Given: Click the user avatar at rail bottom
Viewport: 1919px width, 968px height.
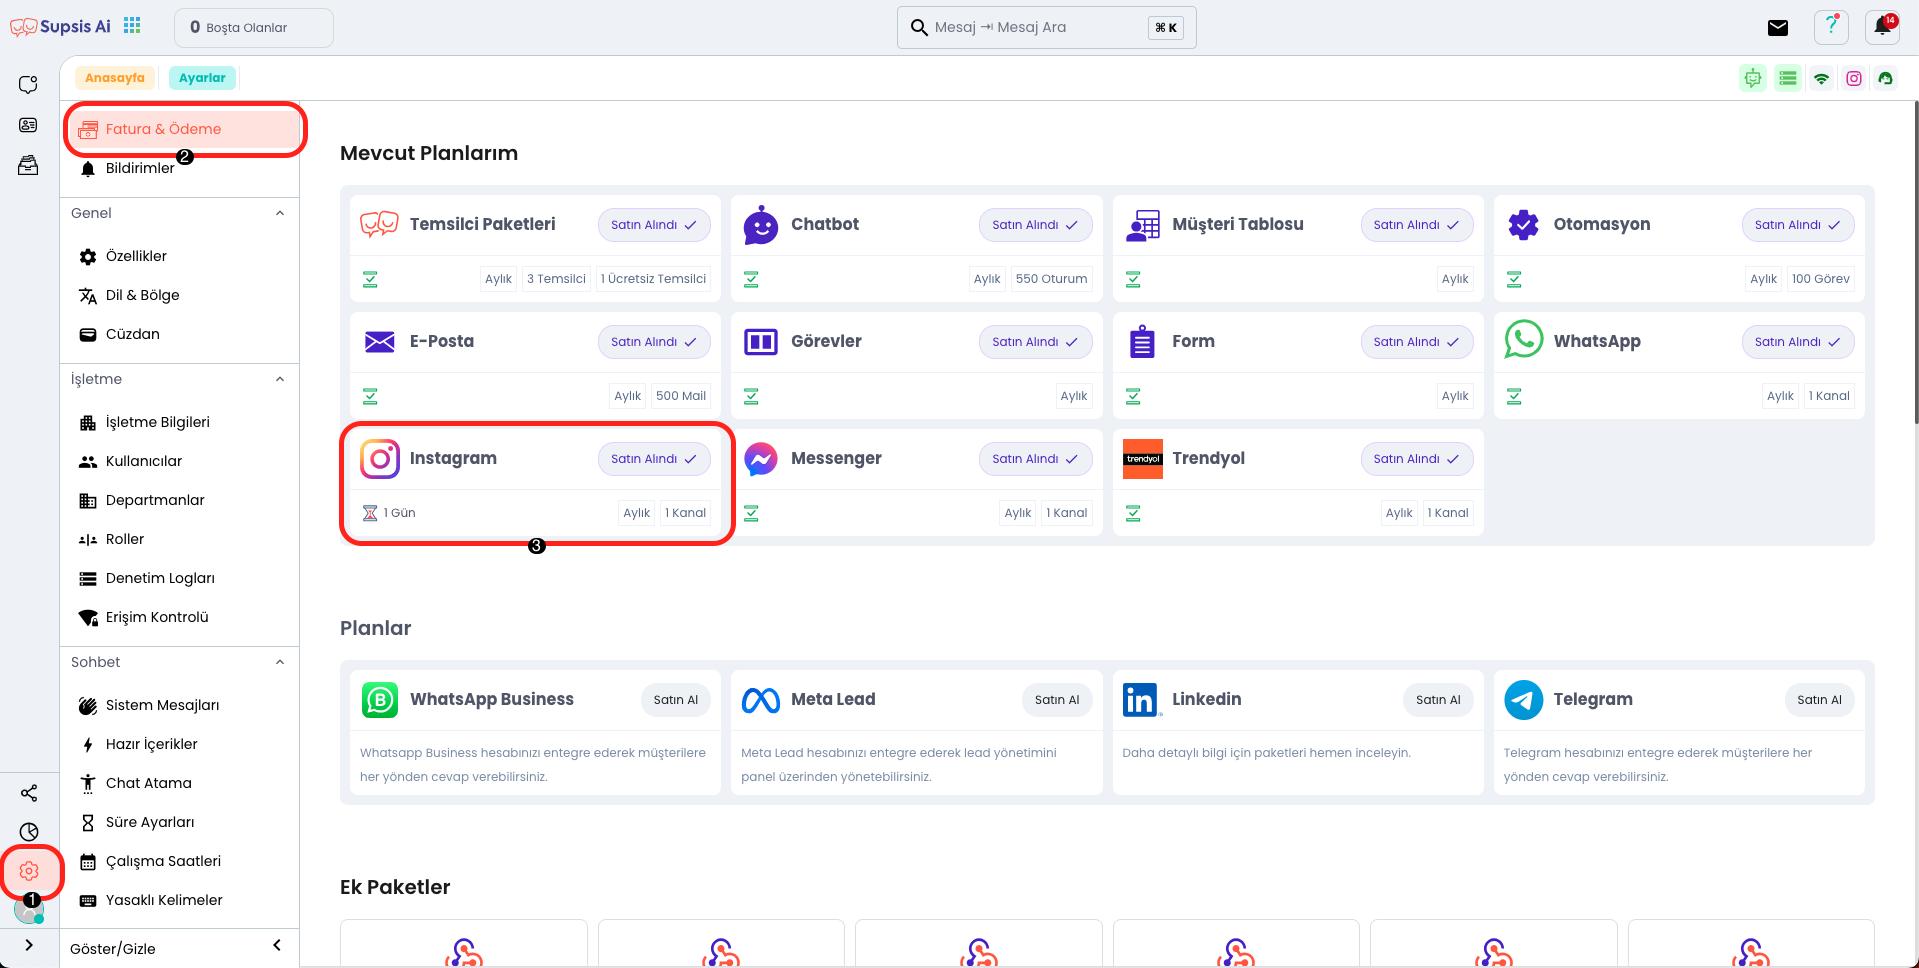Looking at the screenshot, I should point(28,911).
